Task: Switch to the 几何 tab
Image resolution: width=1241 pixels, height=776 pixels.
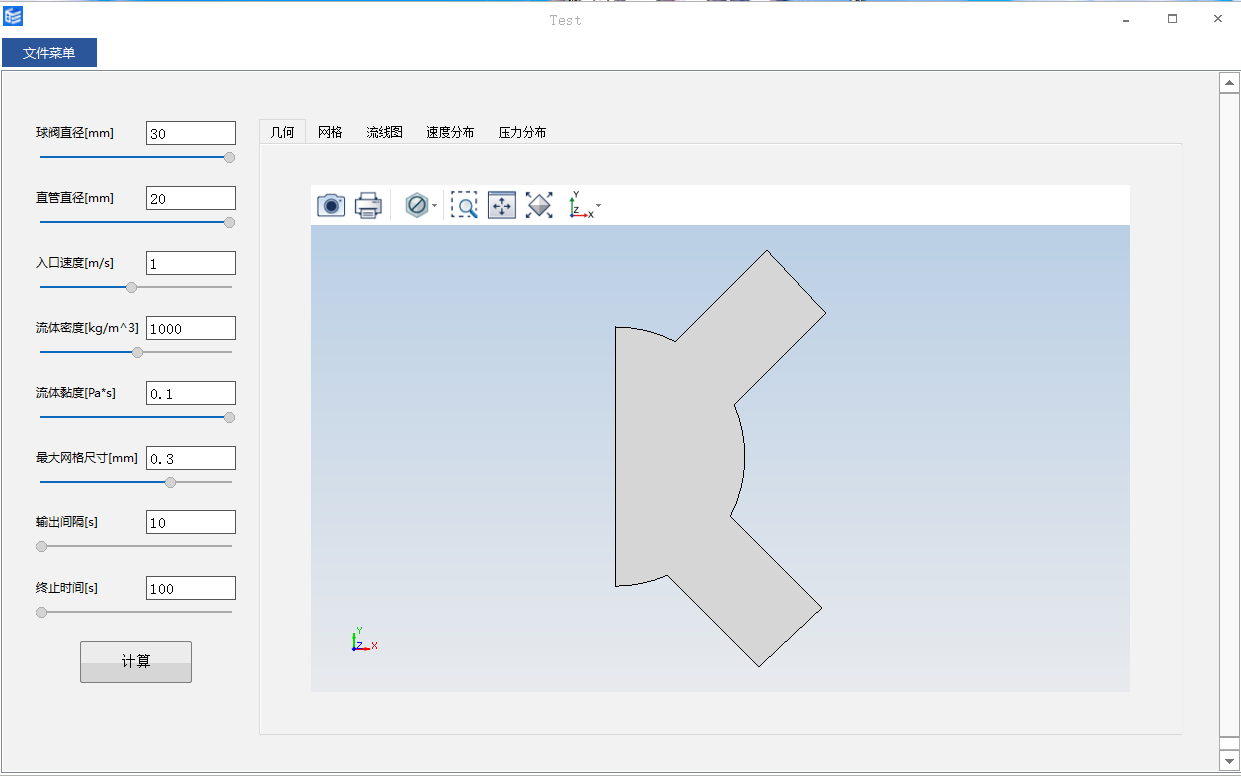Action: pos(283,132)
